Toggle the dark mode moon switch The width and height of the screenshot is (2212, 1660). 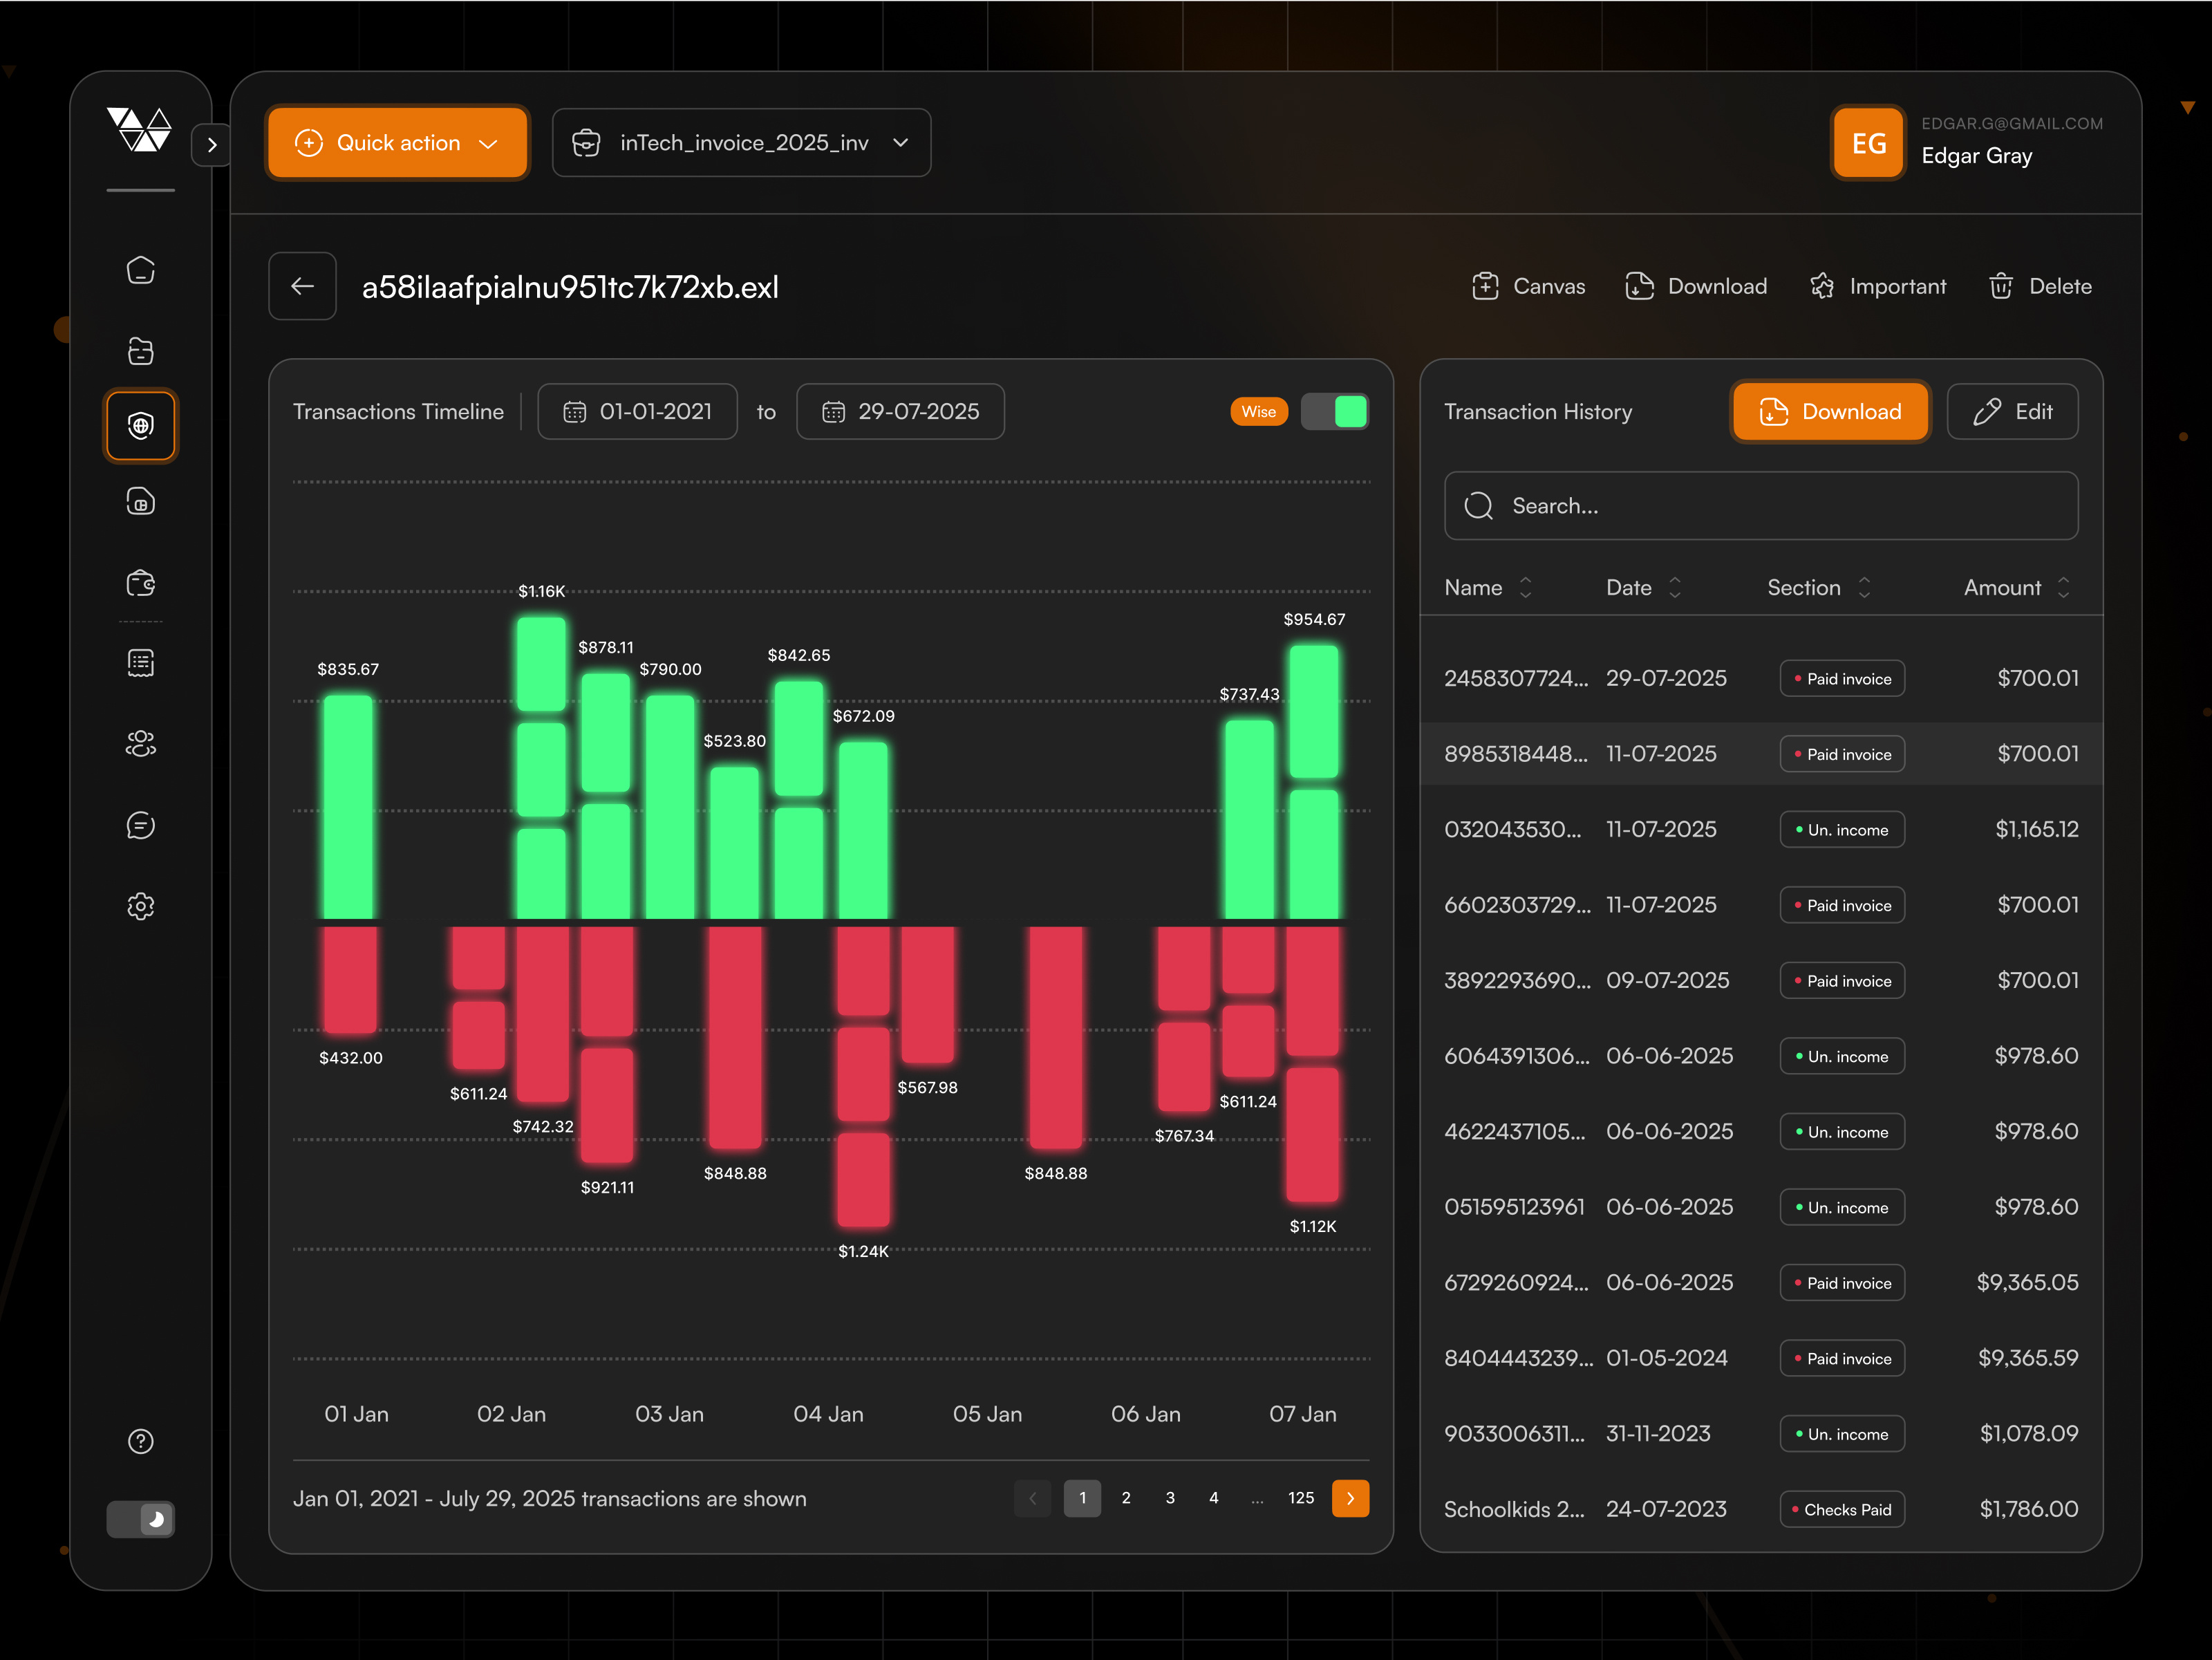141,1519
